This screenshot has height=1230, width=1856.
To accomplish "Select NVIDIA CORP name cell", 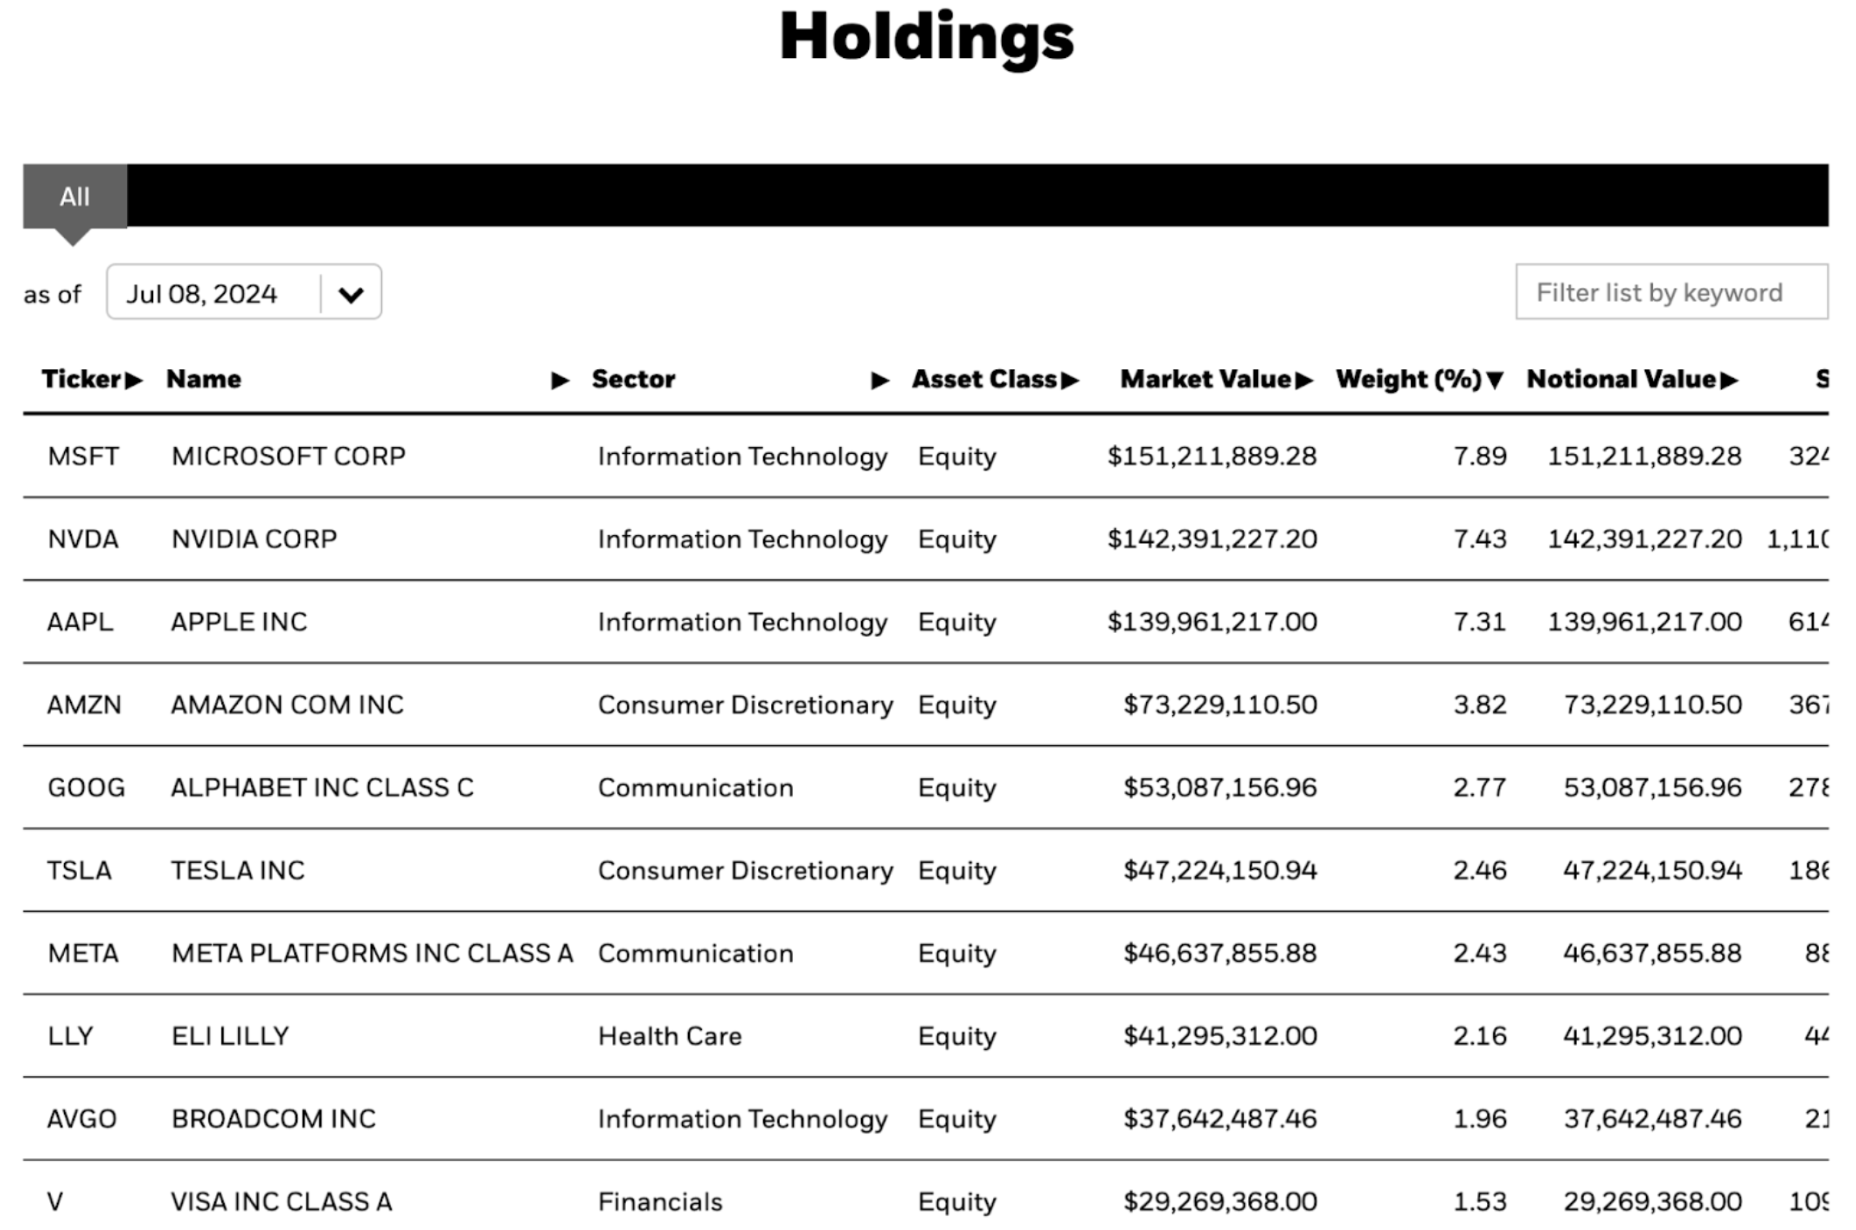I will pyautogui.click(x=255, y=540).
